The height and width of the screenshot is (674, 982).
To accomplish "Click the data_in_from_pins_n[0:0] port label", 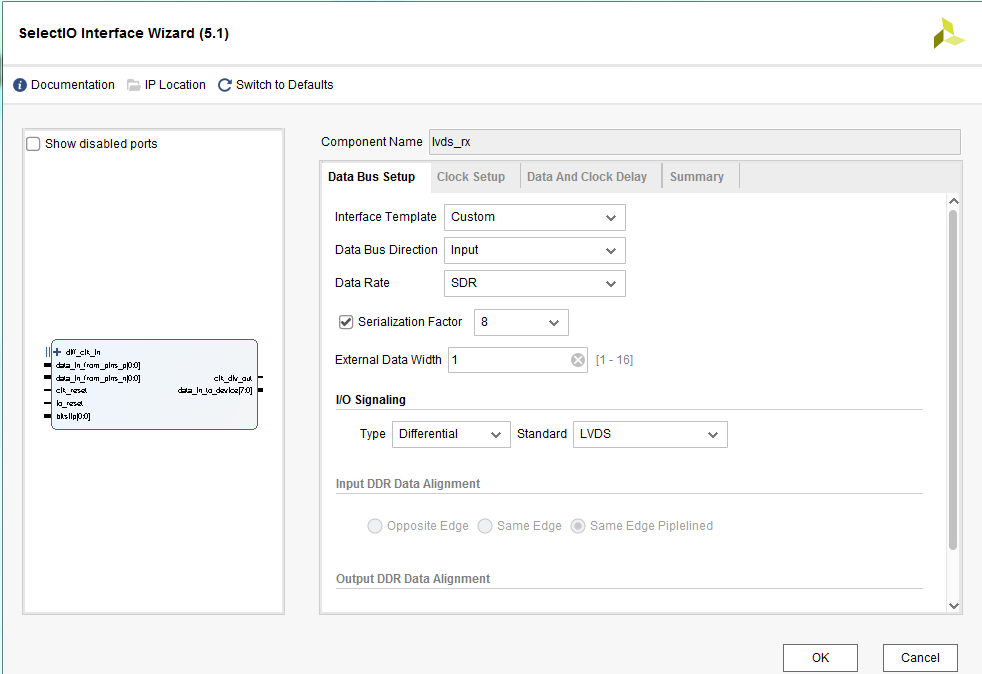I will click(x=98, y=378).
